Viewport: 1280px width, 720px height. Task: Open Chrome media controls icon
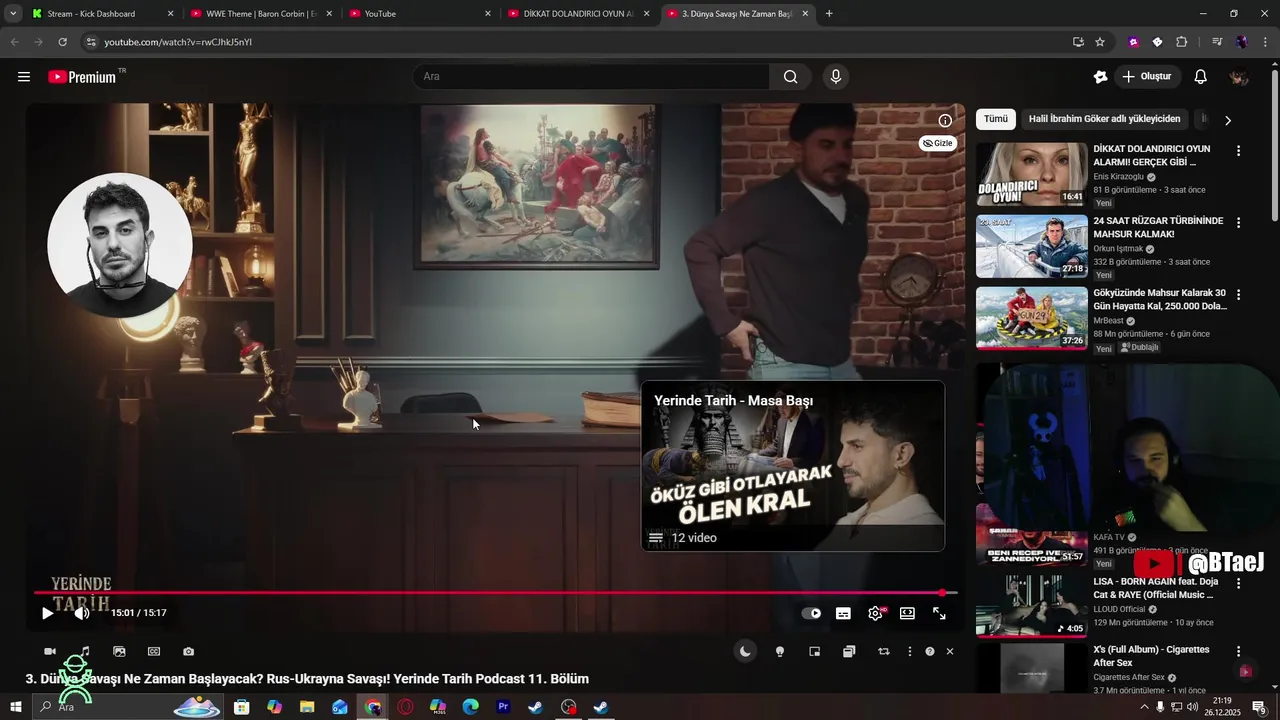1217,42
